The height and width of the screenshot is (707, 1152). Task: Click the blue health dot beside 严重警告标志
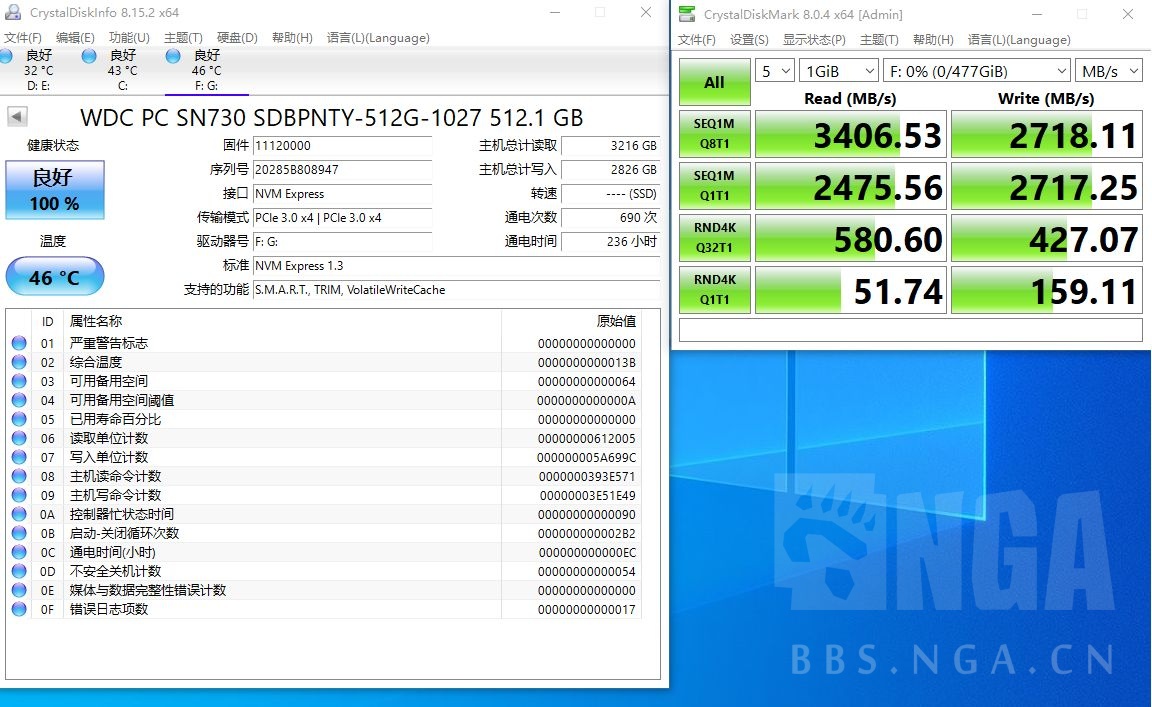coord(19,342)
